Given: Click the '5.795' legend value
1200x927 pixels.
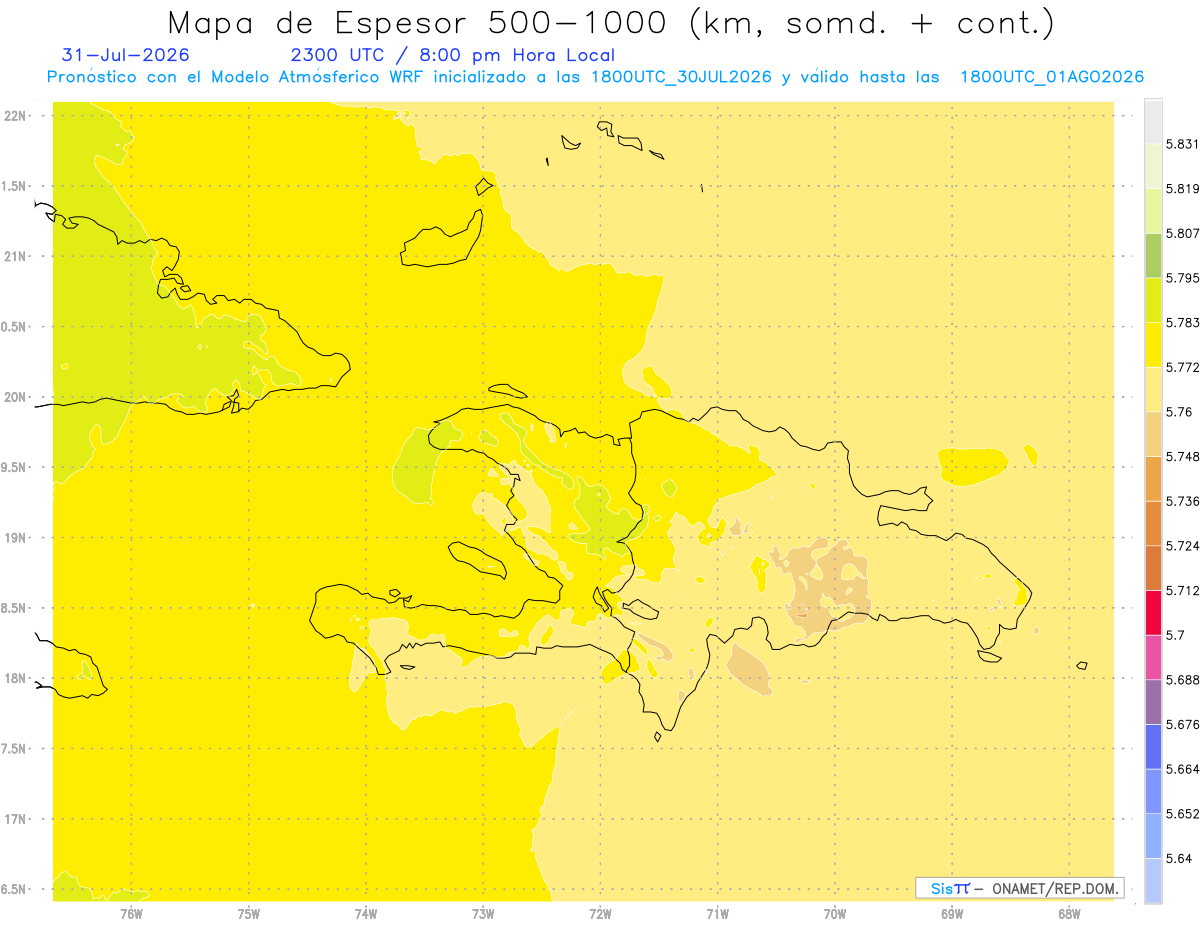Looking at the screenshot, I should coord(1181,278).
